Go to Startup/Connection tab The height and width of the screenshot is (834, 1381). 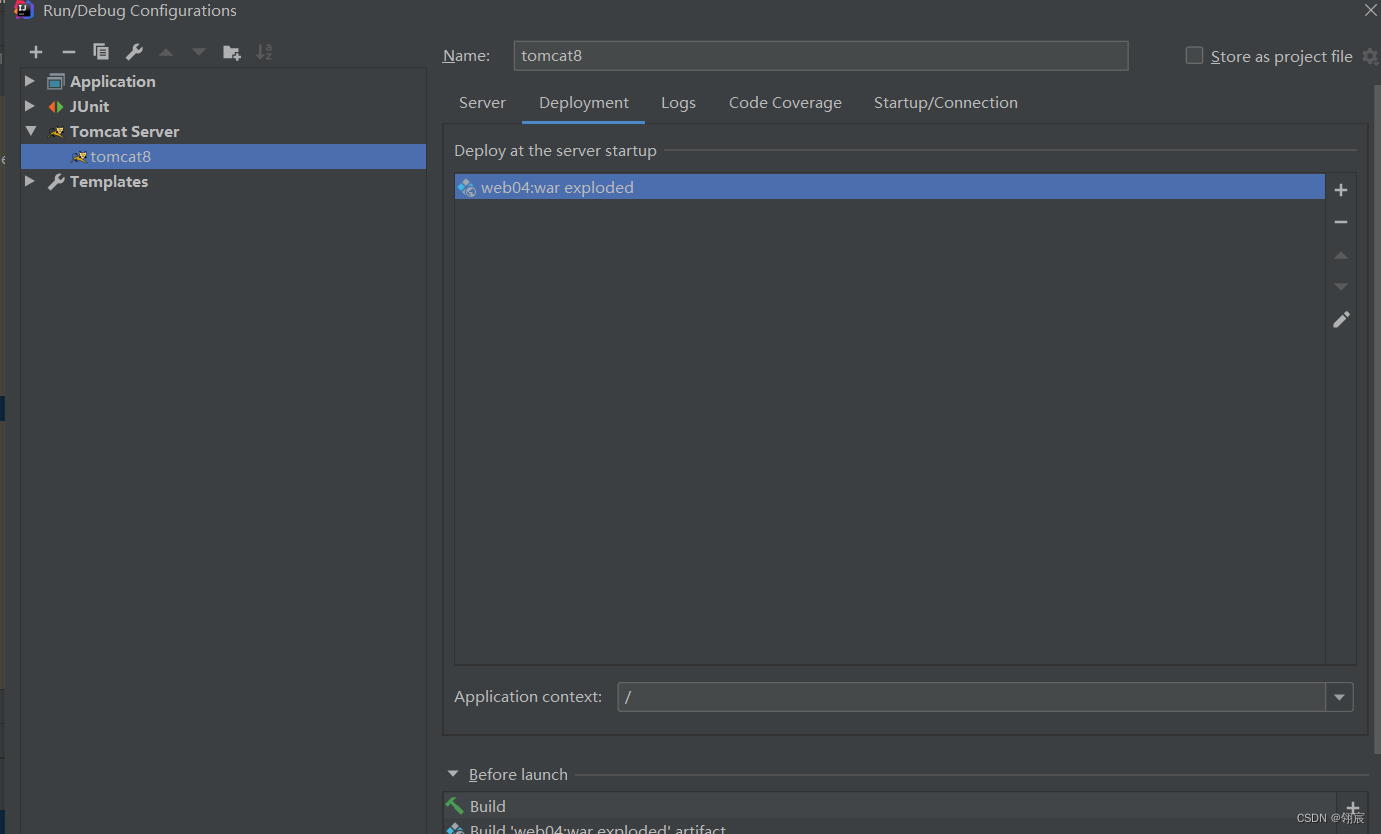(x=946, y=103)
